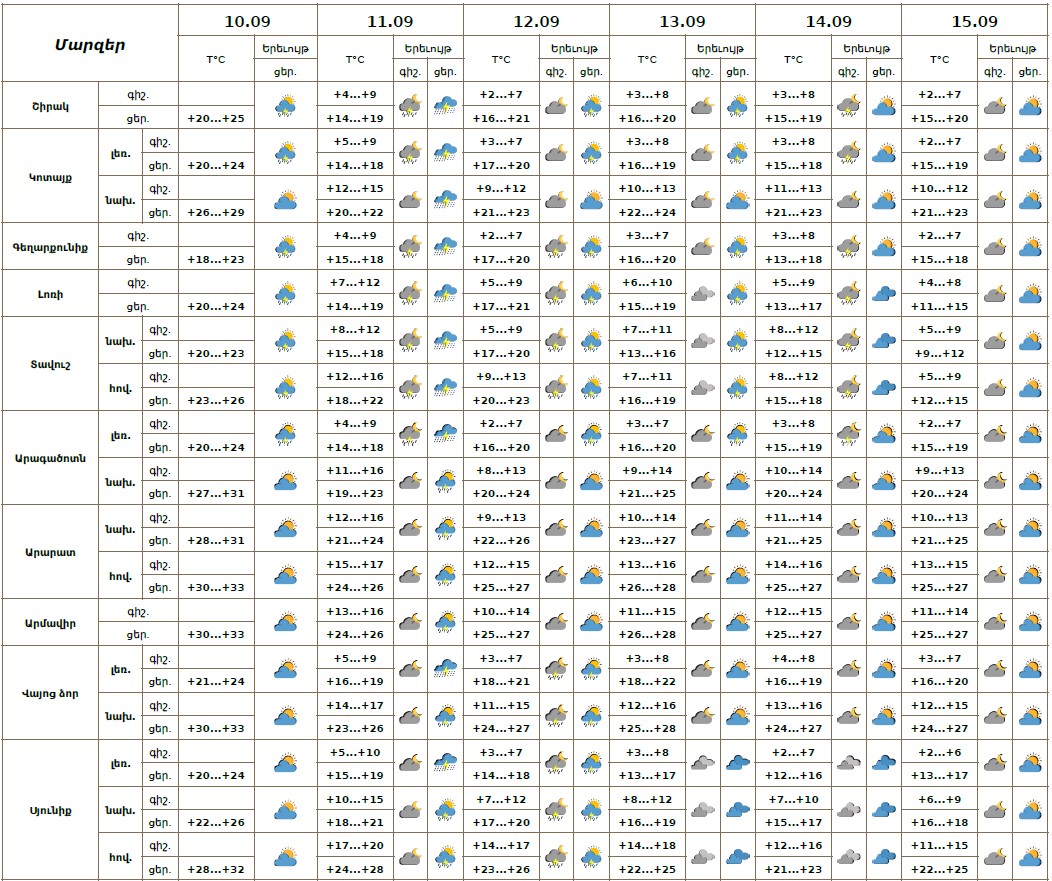Select the 15.09 date column header
Viewport: 1052px width, 881px height.
click(x=974, y=21)
